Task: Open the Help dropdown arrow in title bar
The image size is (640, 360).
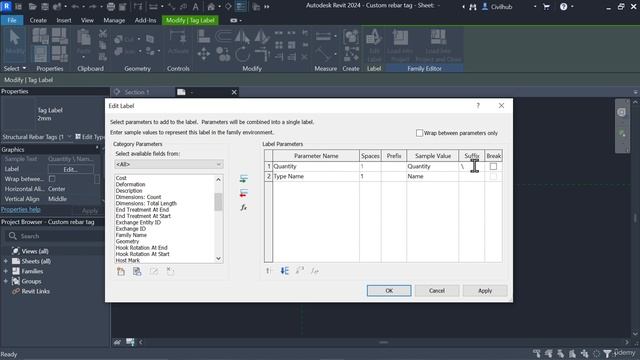Action: point(572,7)
